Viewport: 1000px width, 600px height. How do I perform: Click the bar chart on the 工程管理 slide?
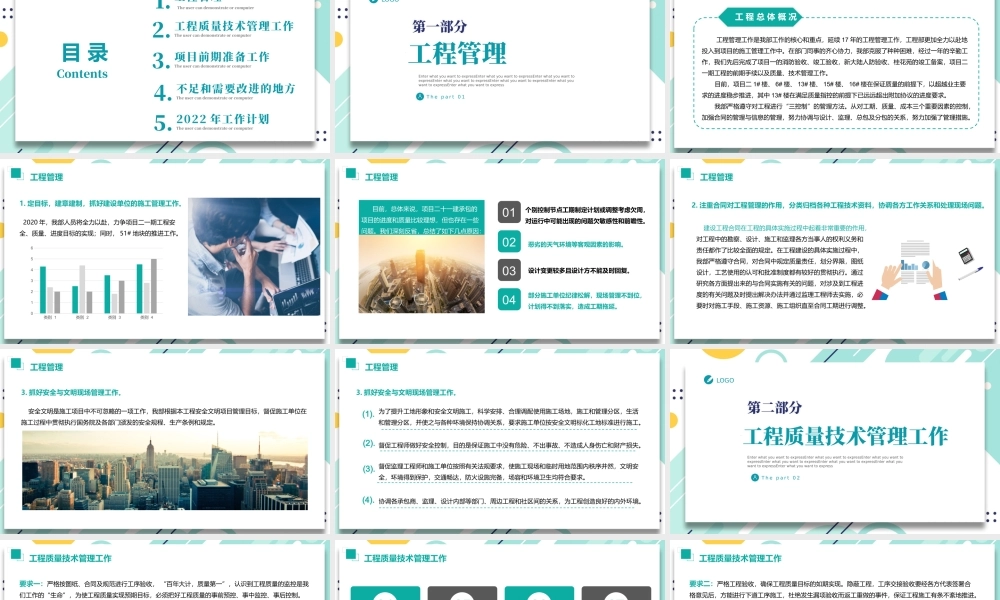(x=97, y=282)
